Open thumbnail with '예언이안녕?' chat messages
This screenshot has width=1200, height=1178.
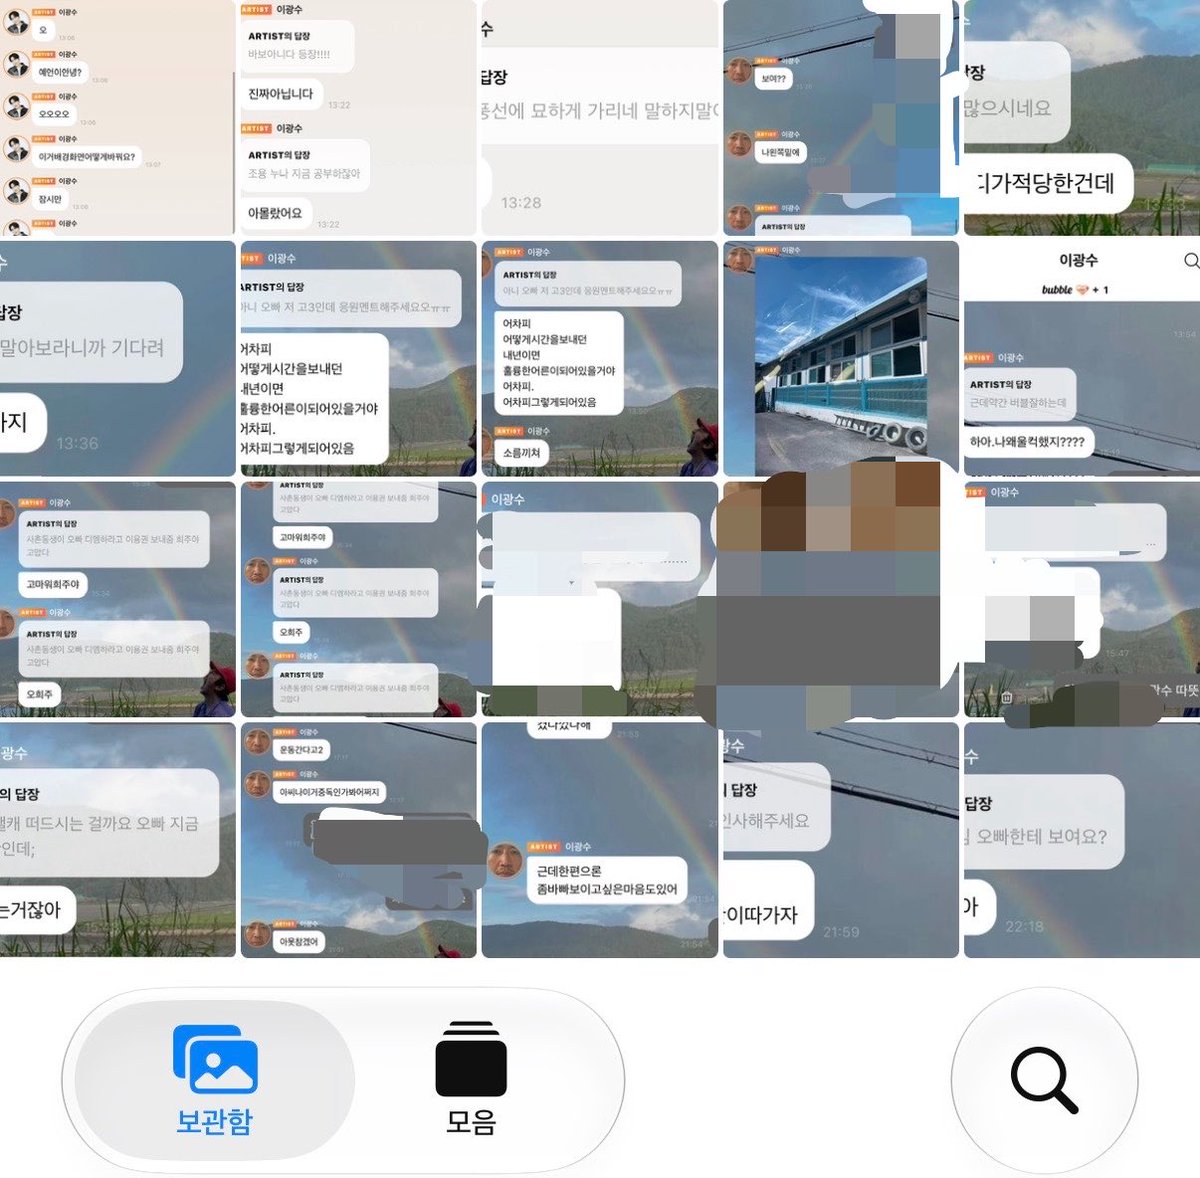click(117, 117)
